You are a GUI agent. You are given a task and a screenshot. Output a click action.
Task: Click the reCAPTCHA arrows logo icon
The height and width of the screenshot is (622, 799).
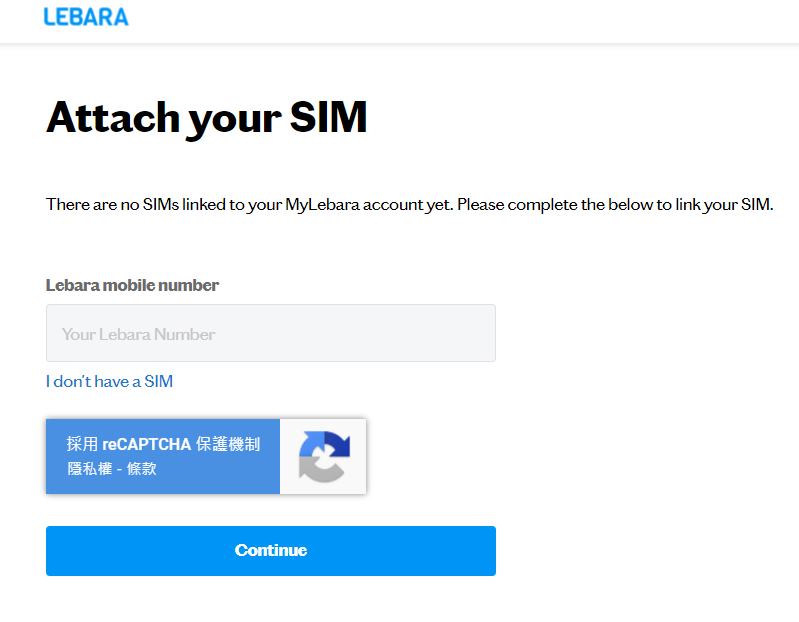click(x=324, y=456)
